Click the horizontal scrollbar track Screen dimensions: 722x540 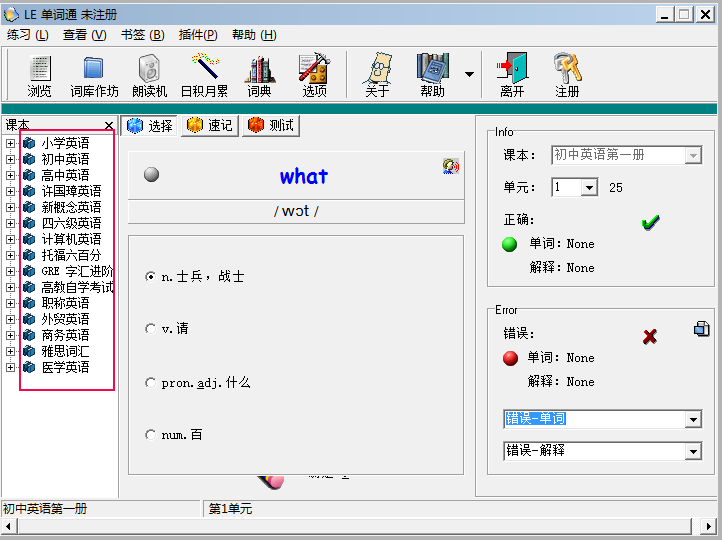(x=355, y=525)
